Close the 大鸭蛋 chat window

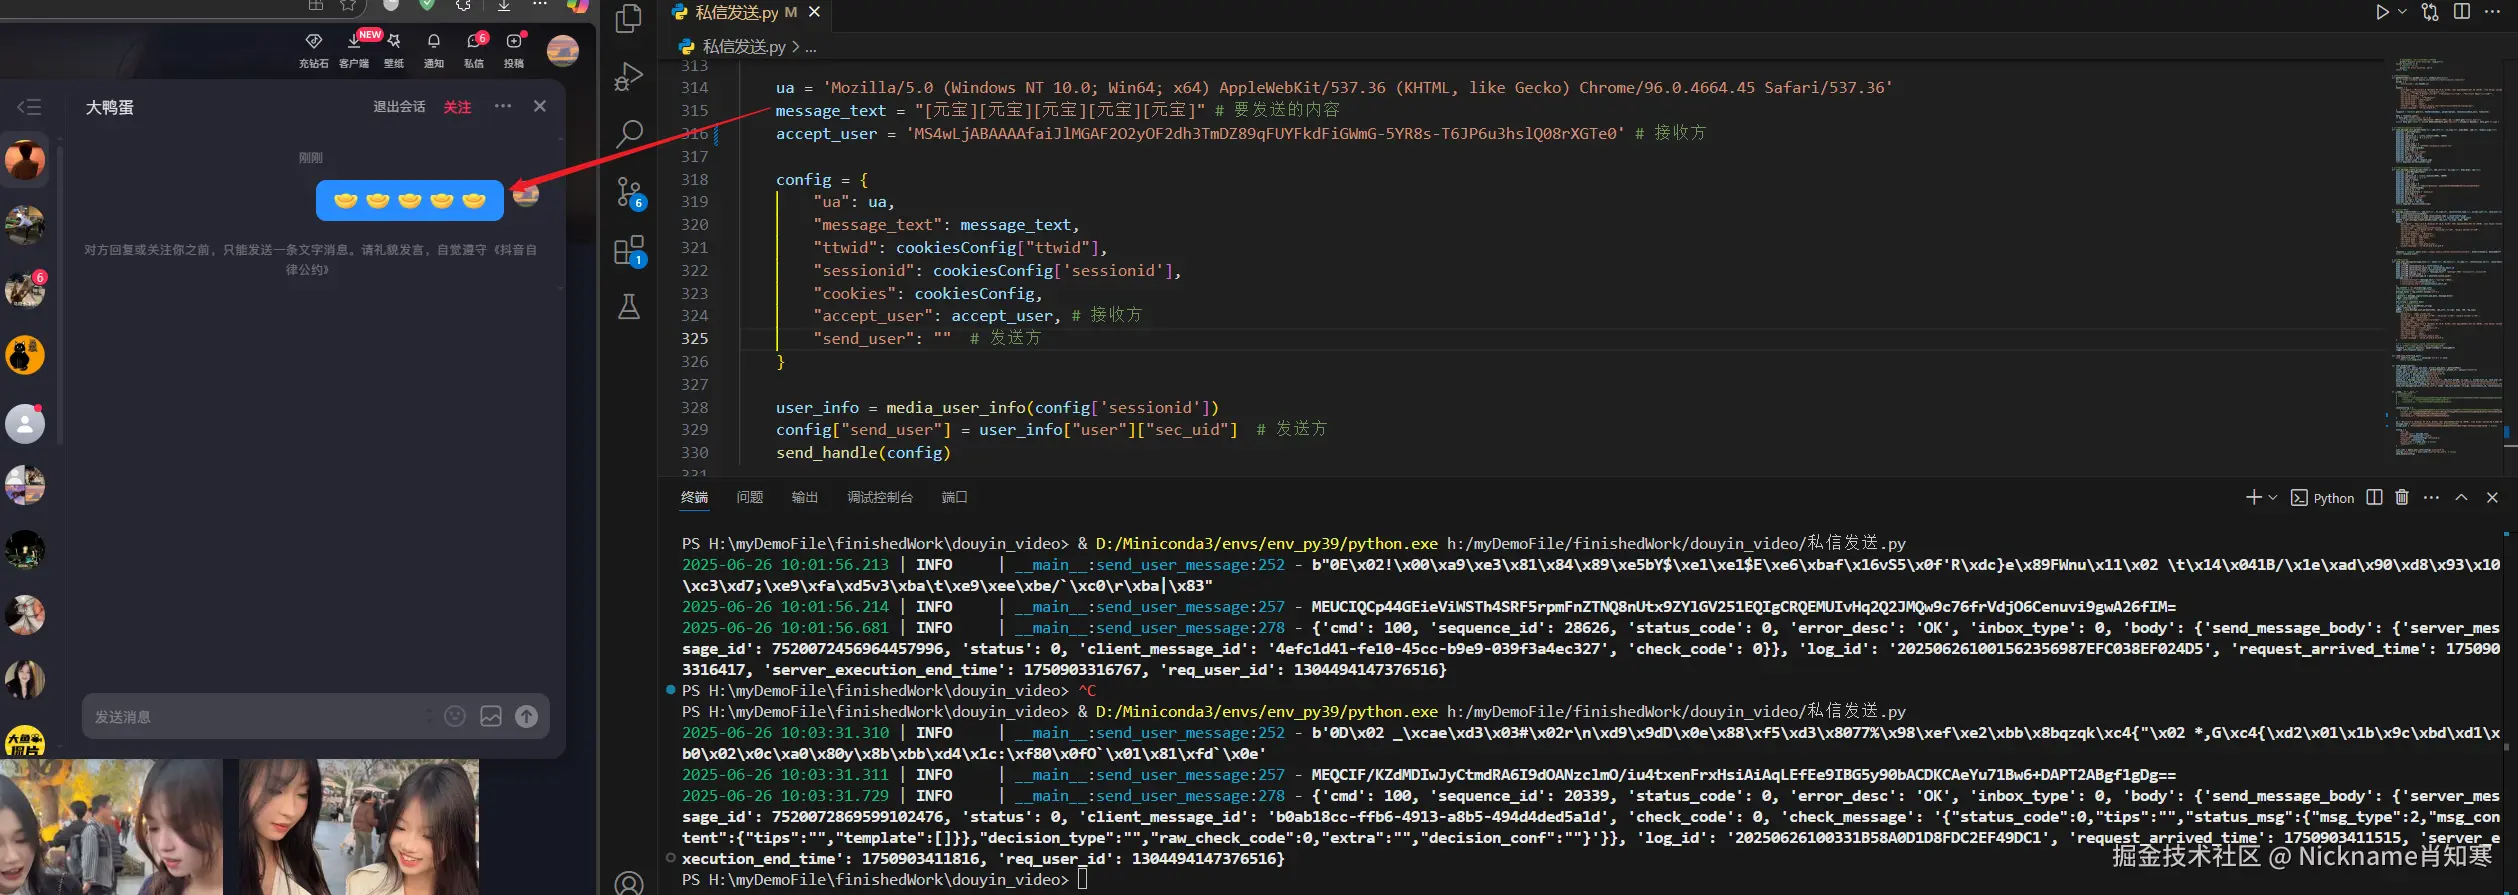[x=540, y=106]
